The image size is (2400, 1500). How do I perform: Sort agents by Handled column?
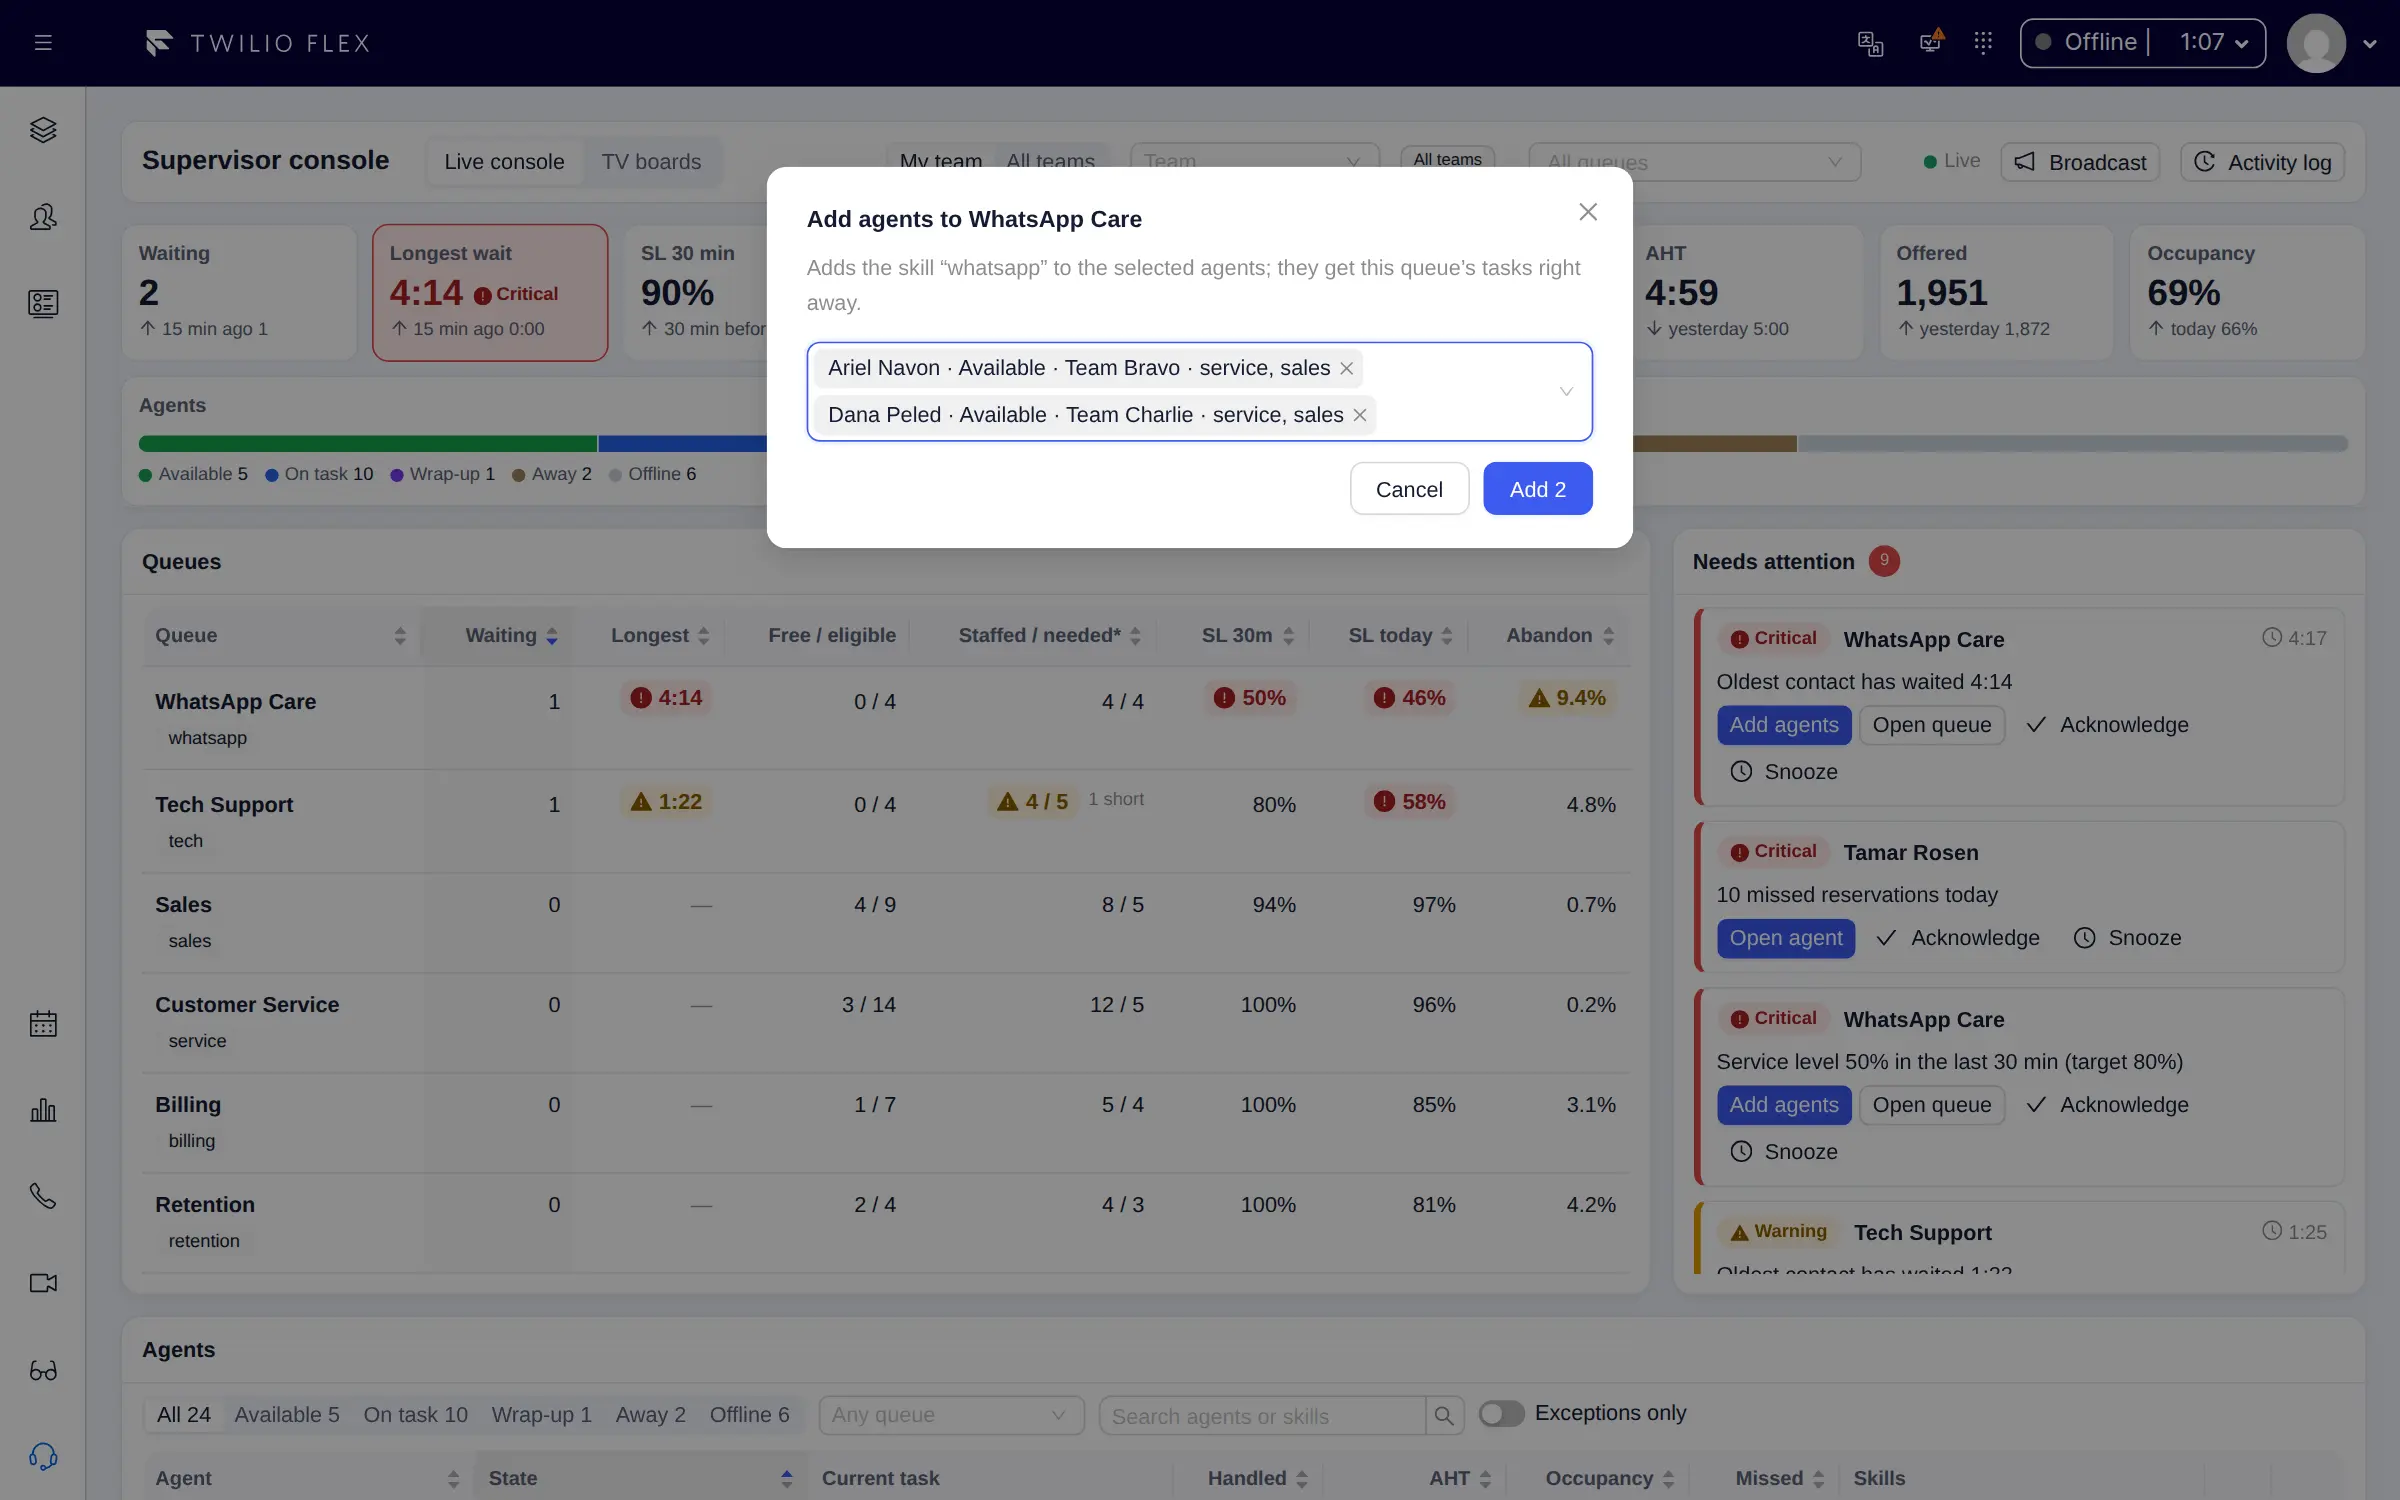click(x=1257, y=1478)
